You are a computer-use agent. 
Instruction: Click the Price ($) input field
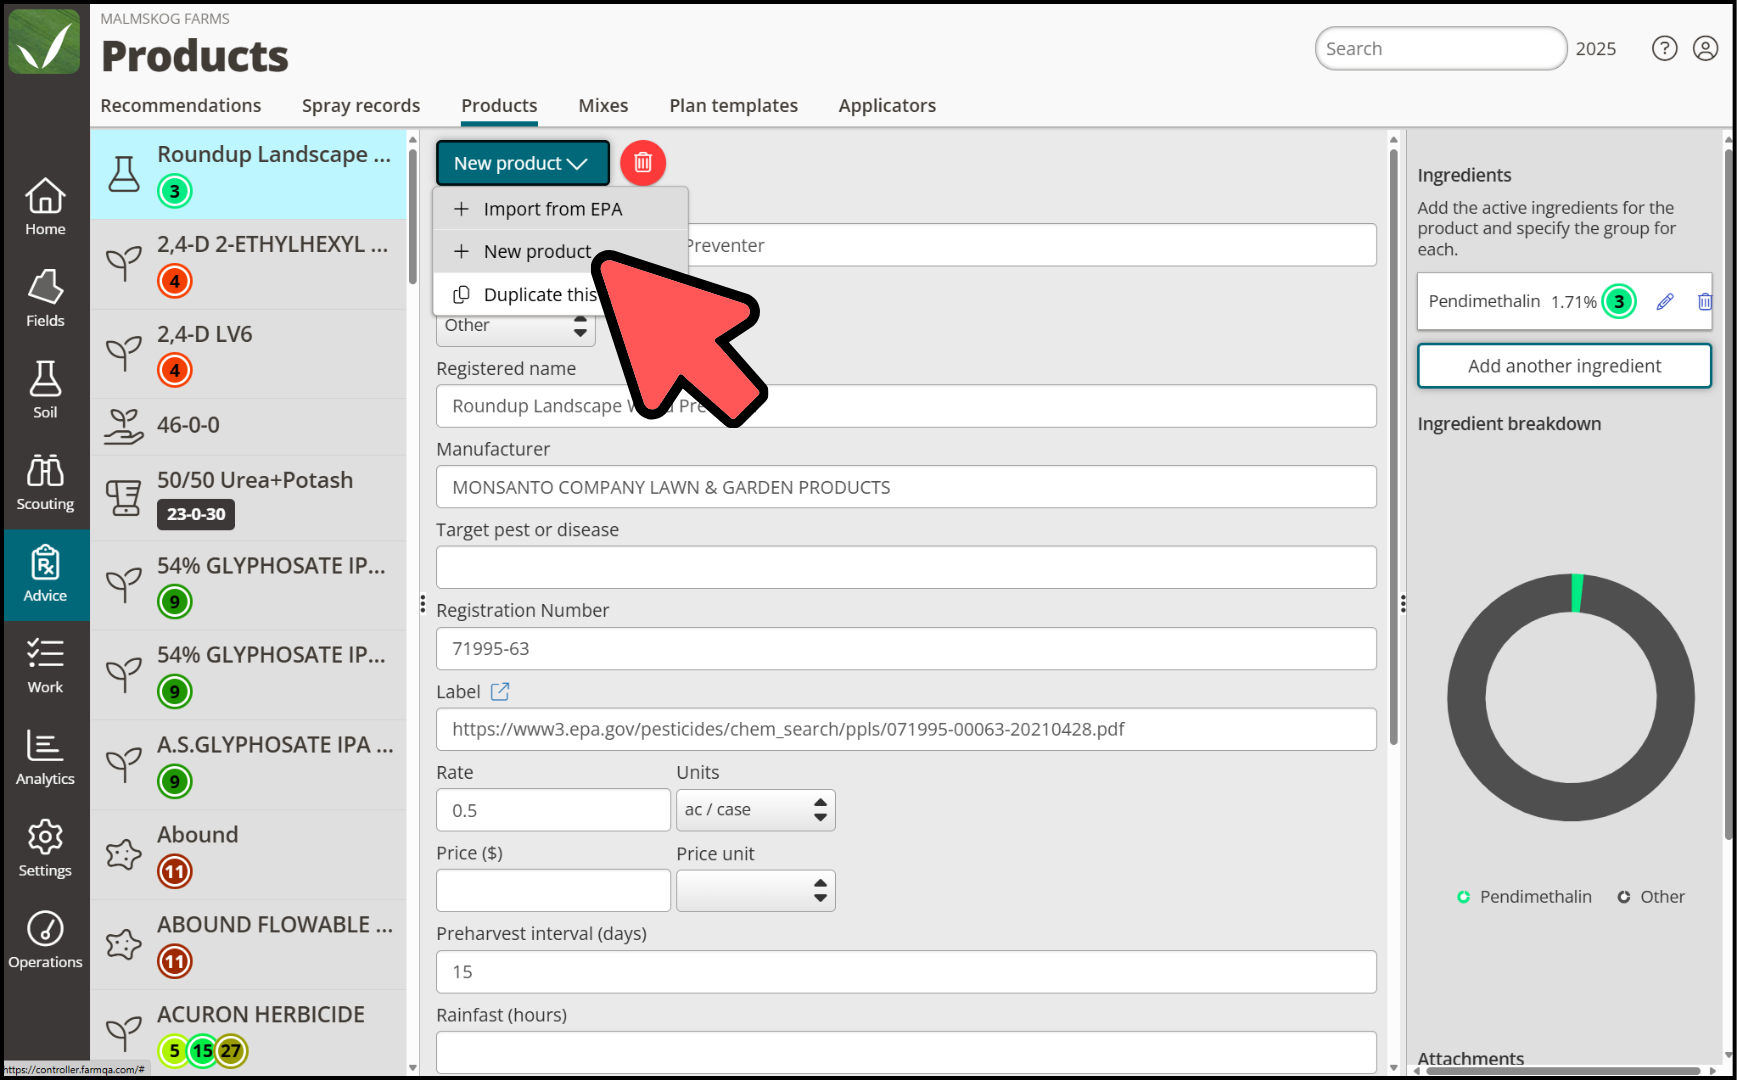(x=553, y=891)
